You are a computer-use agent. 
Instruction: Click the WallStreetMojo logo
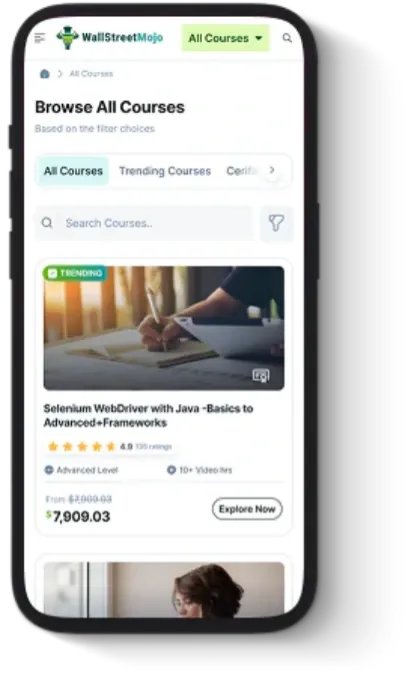point(110,38)
